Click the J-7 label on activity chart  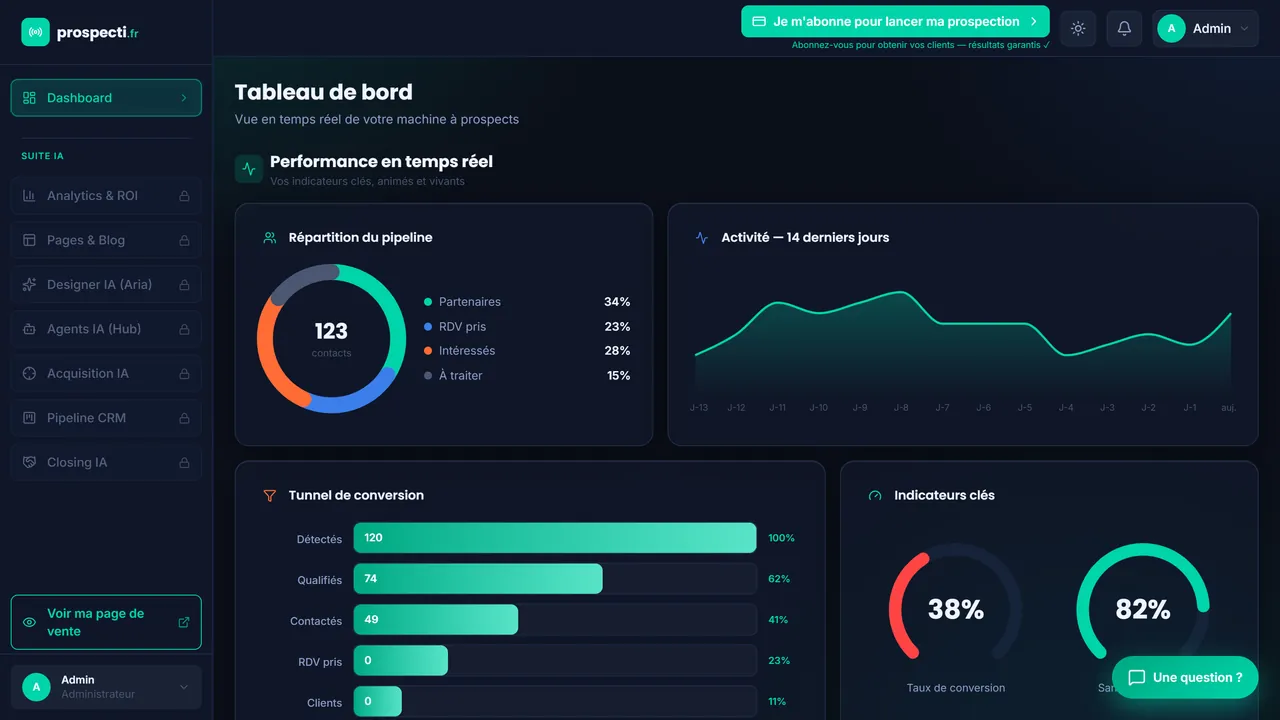pyautogui.click(x=942, y=408)
